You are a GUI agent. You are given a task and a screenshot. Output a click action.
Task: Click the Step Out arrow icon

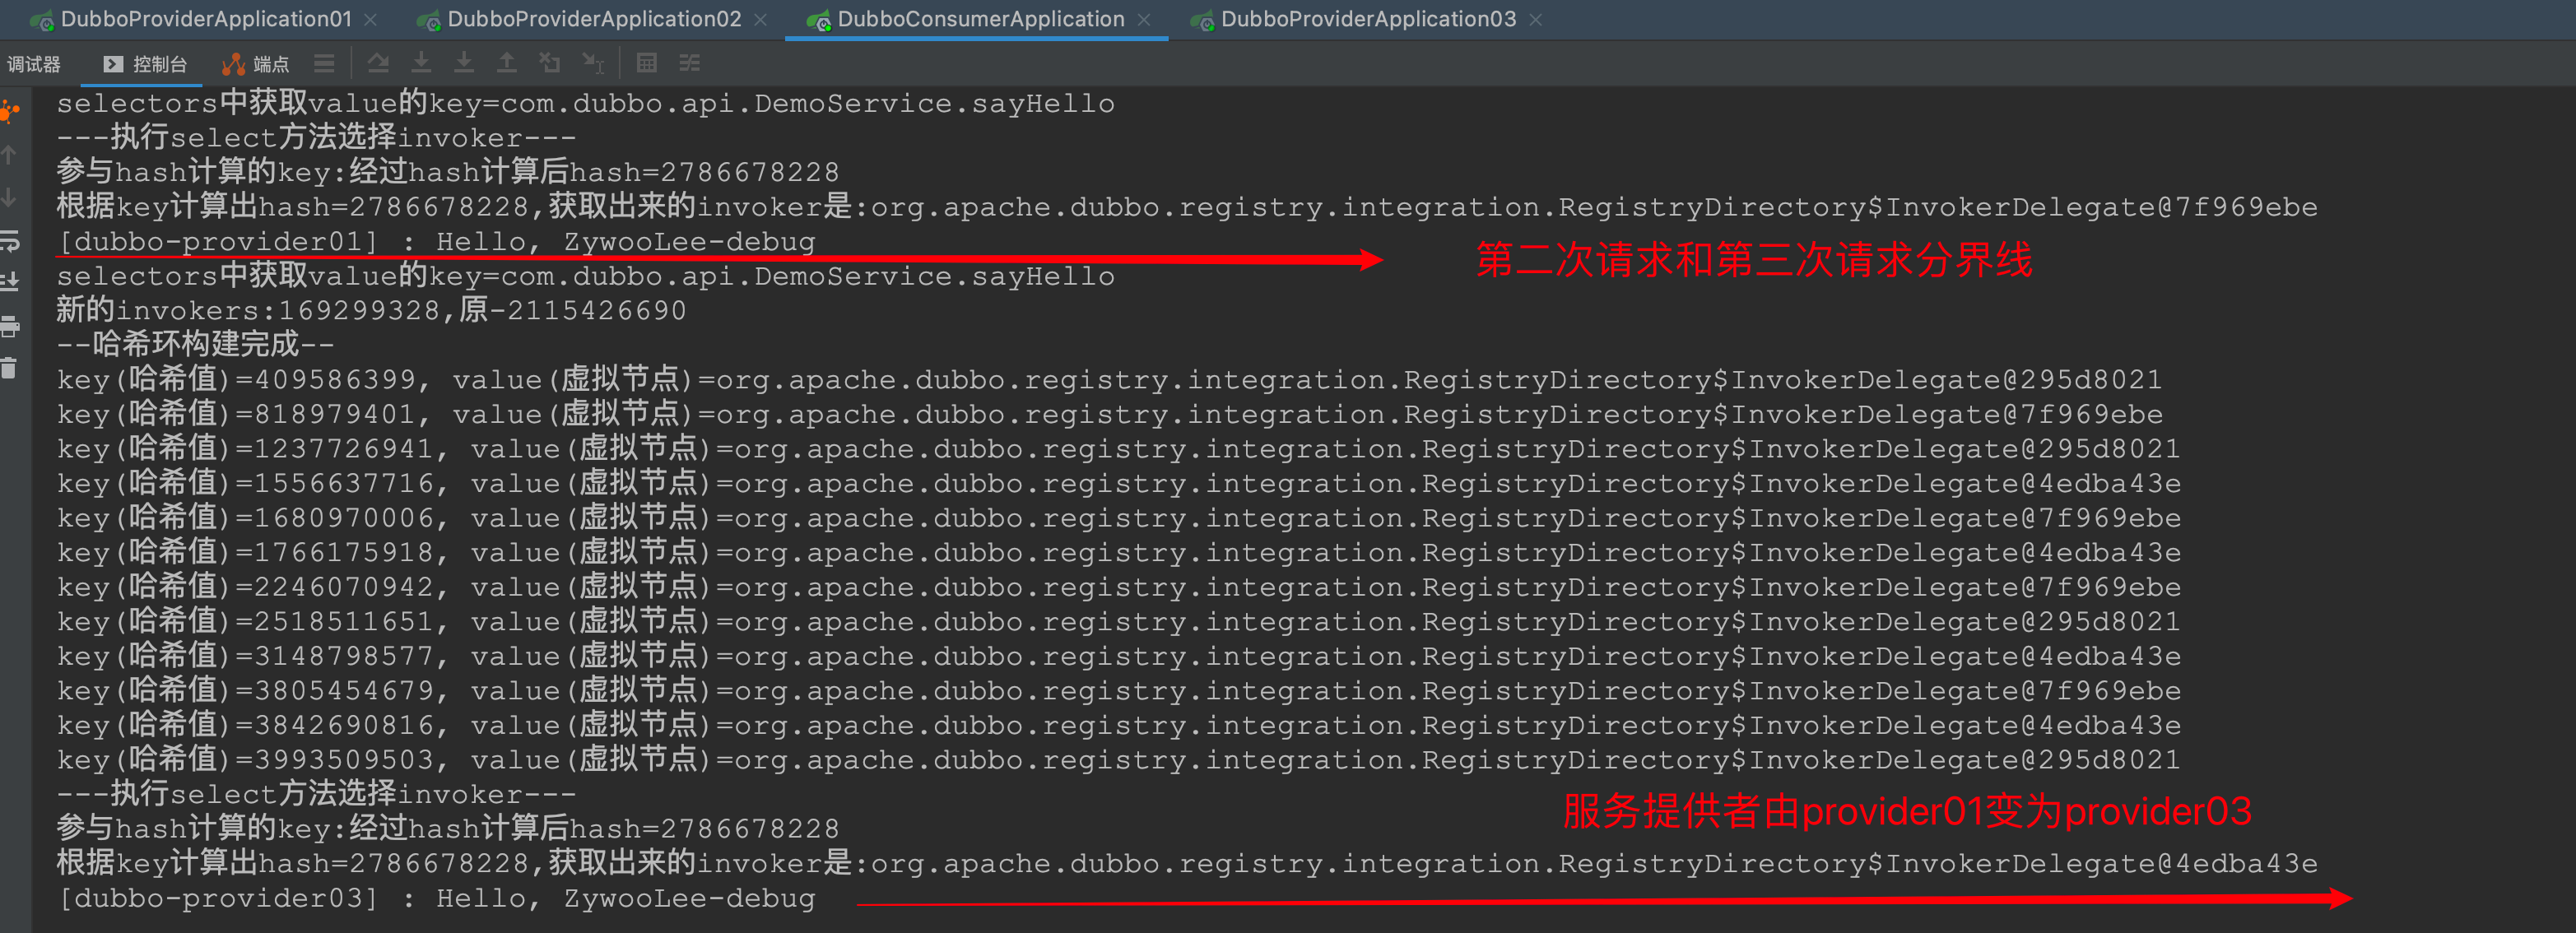(507, 64)
